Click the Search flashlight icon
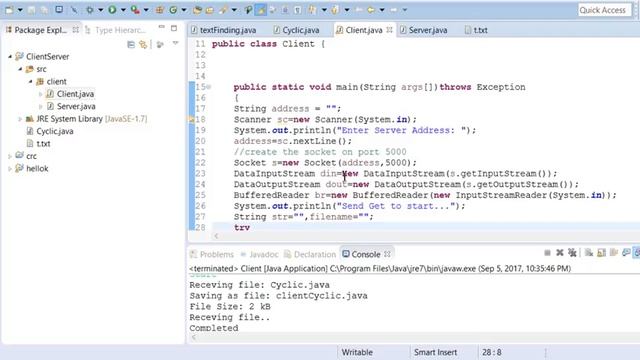 (x=223, y=10)
